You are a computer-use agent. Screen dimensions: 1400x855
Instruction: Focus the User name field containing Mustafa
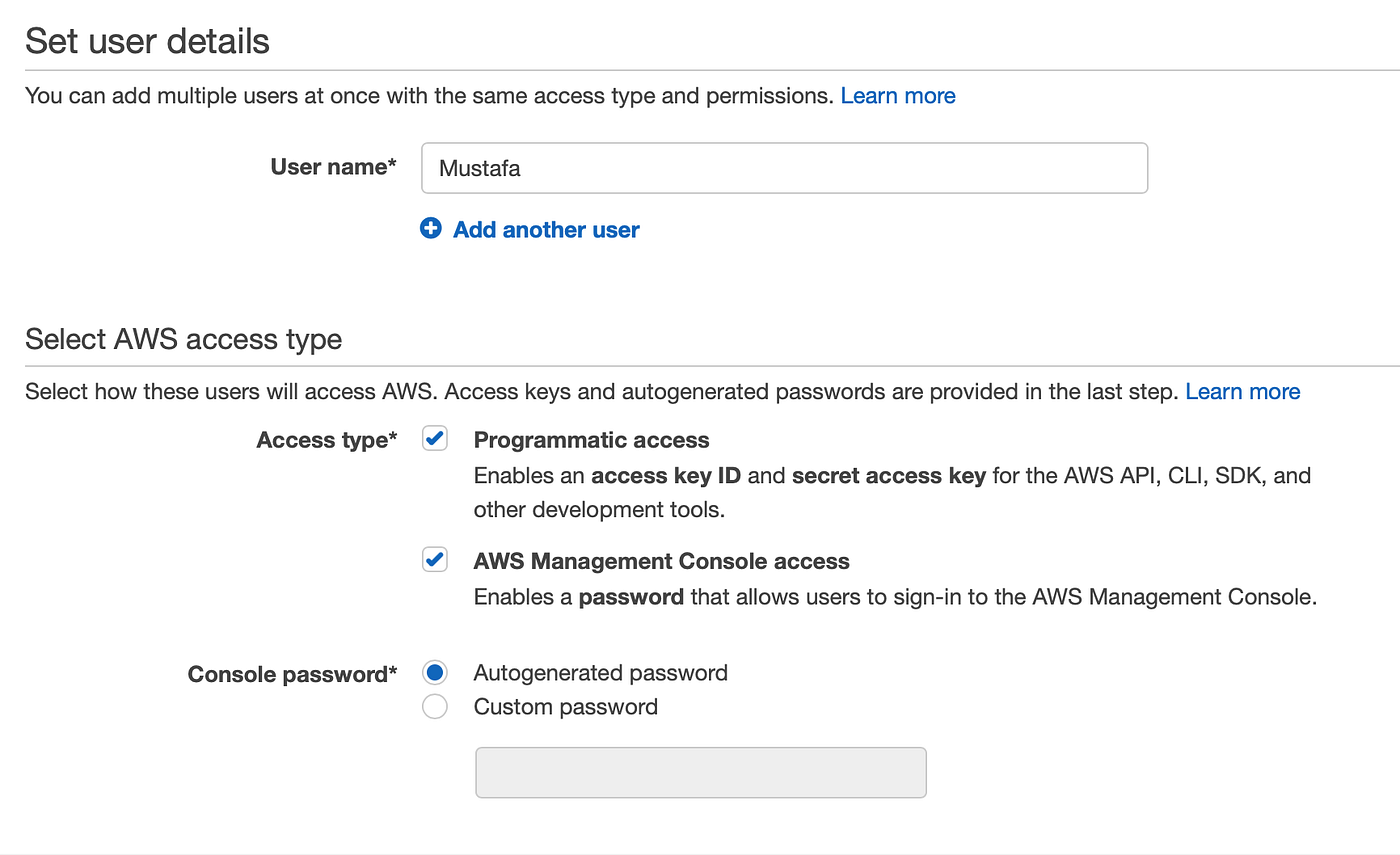tap(784, 168)
